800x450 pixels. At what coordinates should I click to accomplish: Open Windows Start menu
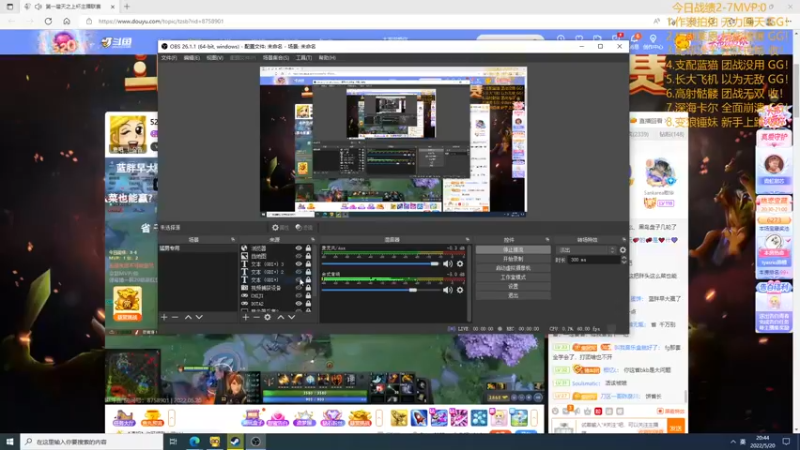(10, 442)
